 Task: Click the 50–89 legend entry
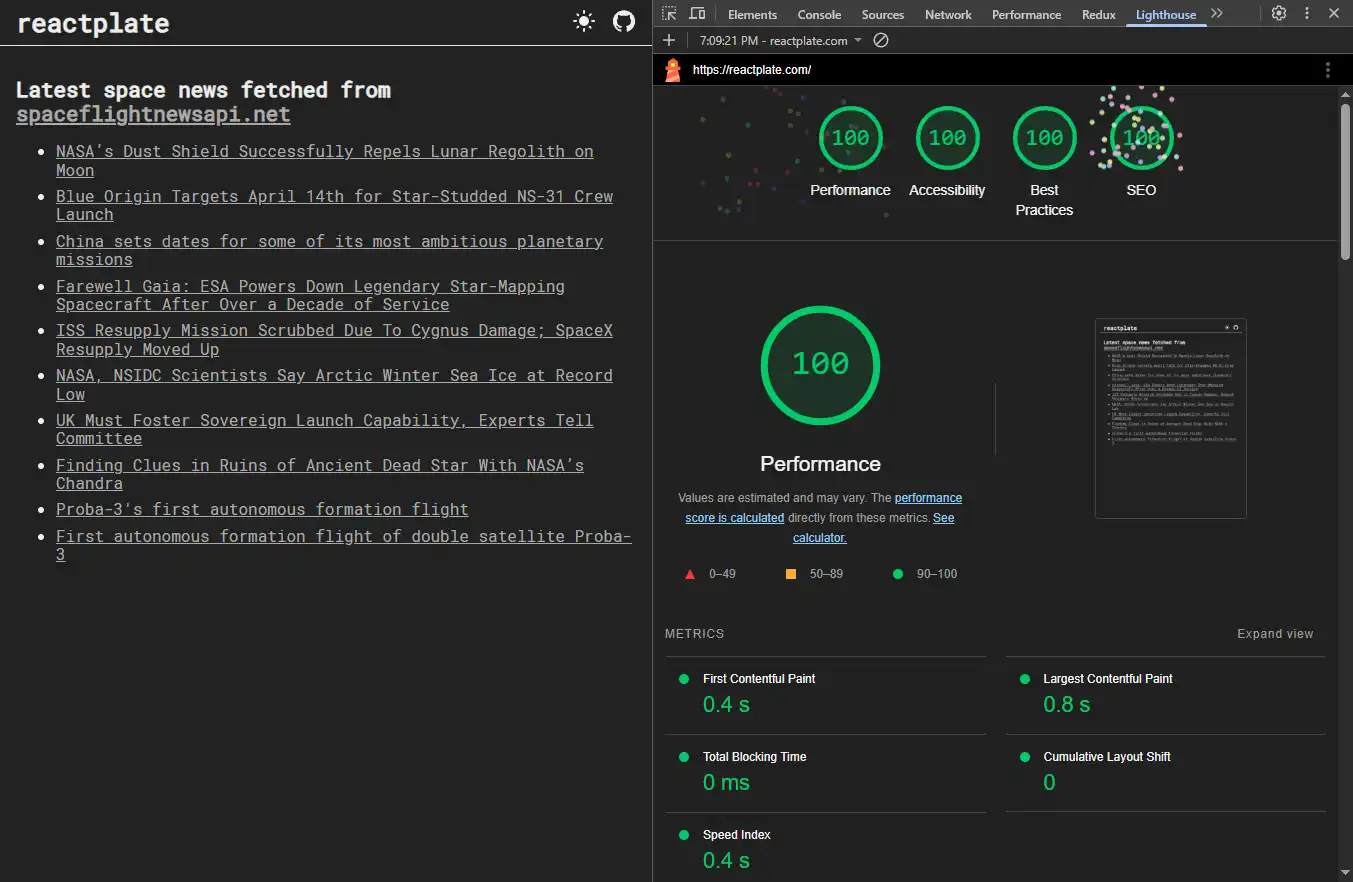coord(814,574)
